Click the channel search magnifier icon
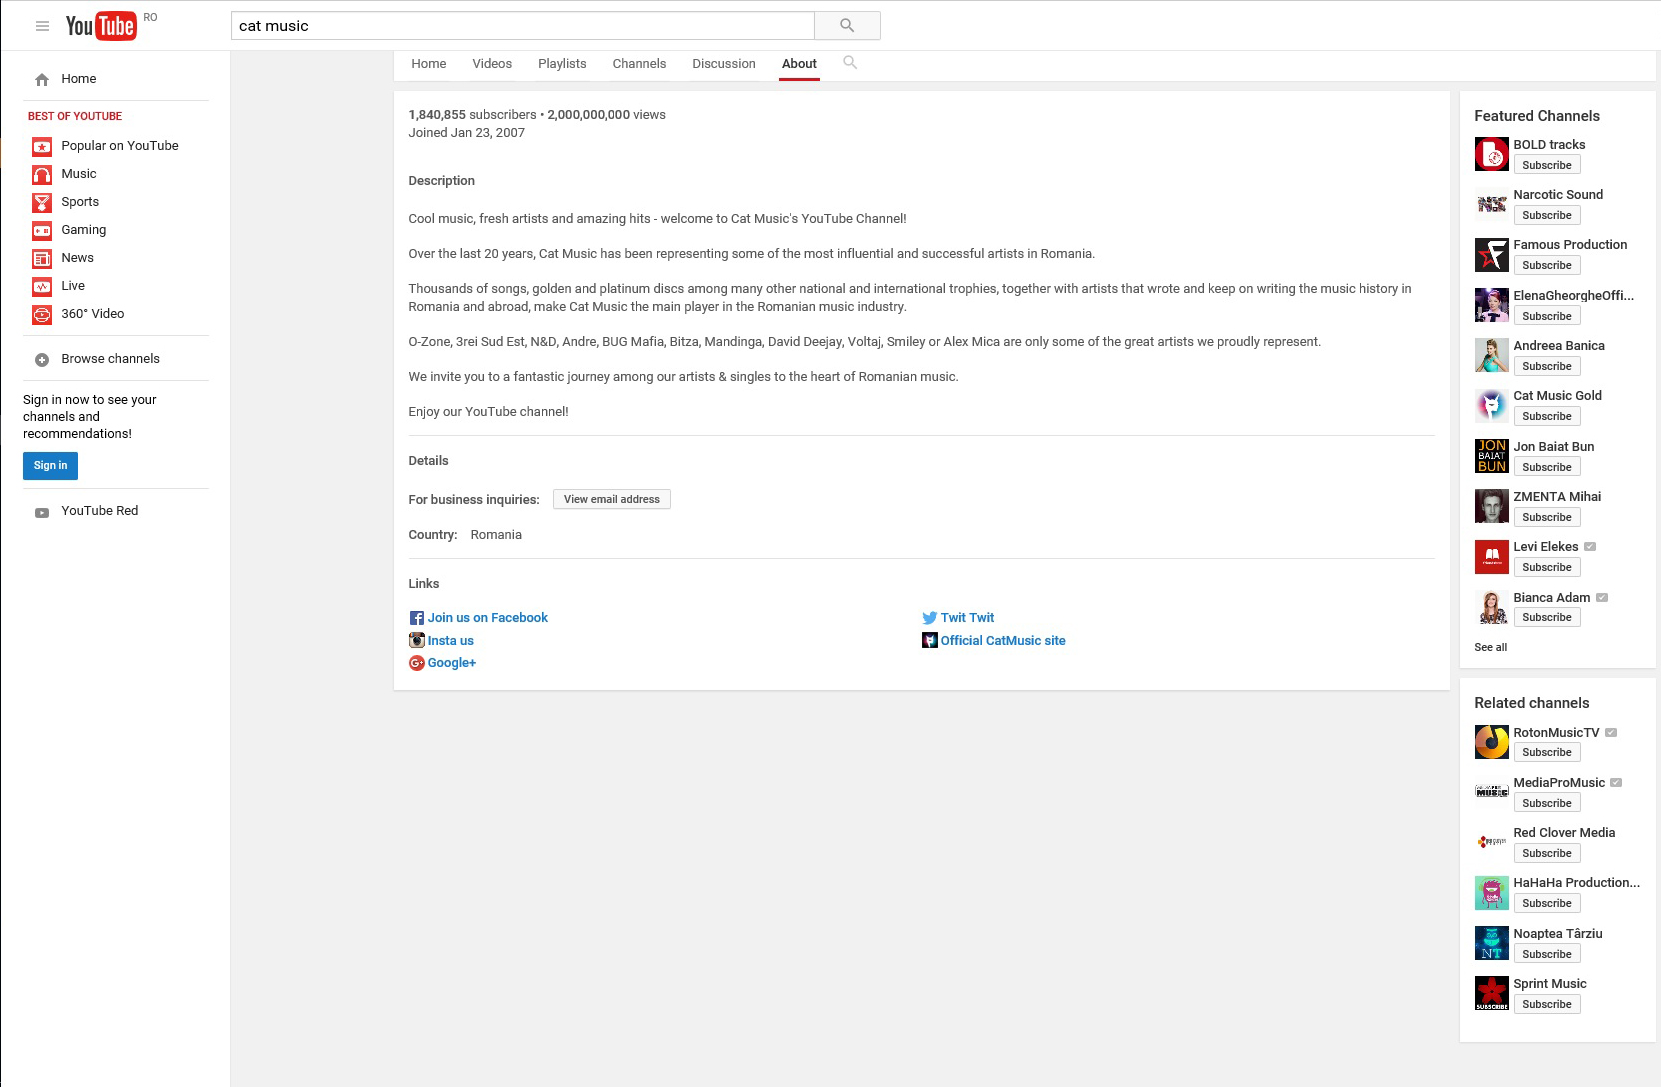This screenshot has width=1661, height=1087. click(850, 62)
